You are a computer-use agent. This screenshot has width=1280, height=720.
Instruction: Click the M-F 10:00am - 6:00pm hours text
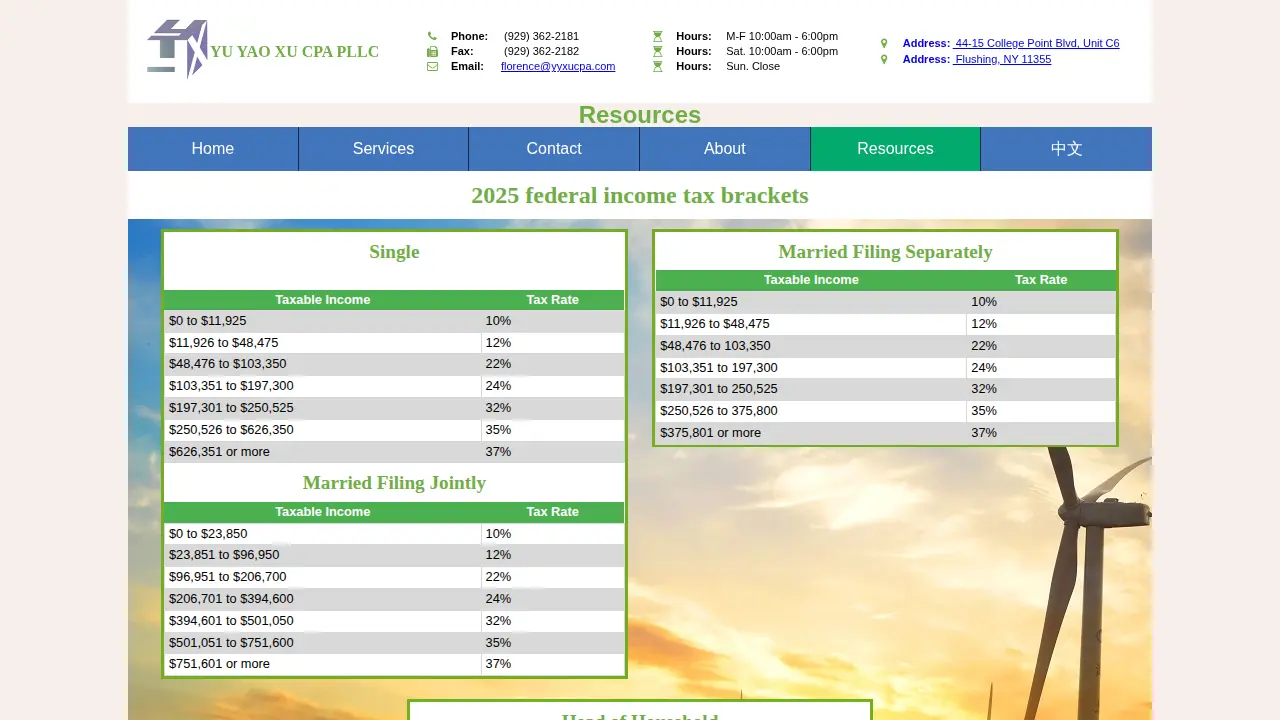[x=782, y=36]
